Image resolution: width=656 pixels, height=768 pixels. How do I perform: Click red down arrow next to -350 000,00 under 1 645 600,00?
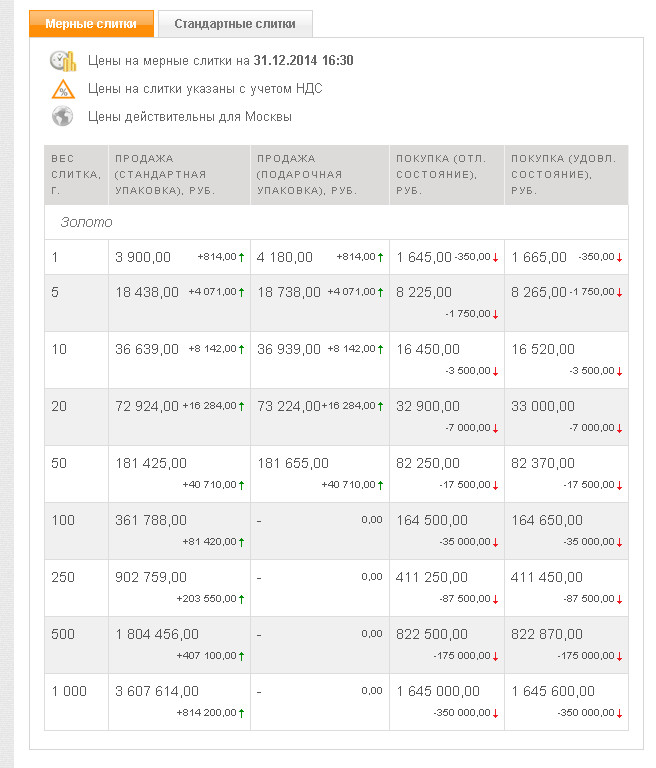[x=619, y=714]
